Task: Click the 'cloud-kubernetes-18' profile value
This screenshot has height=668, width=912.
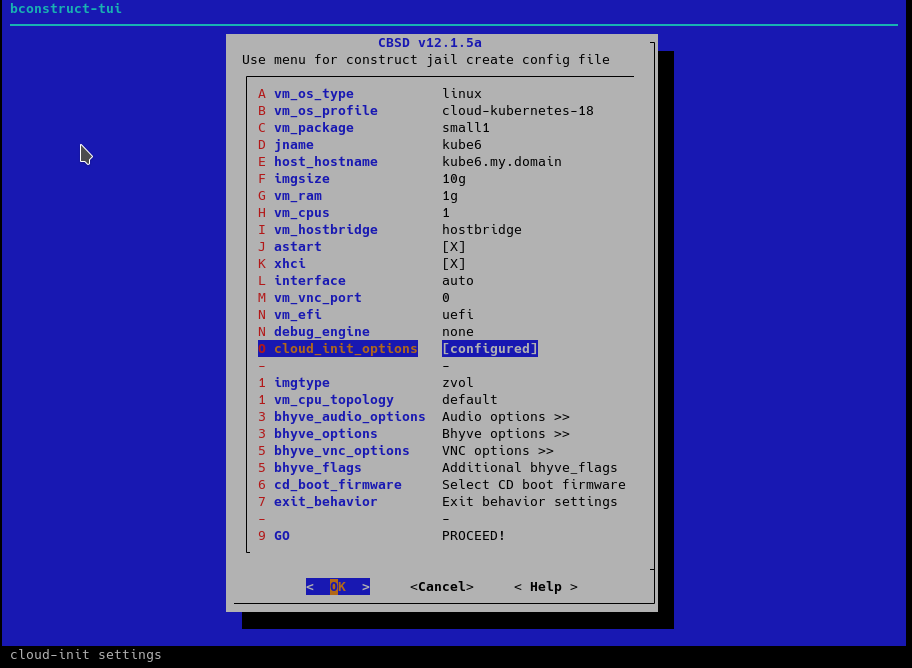Action: tap(518, 111)
